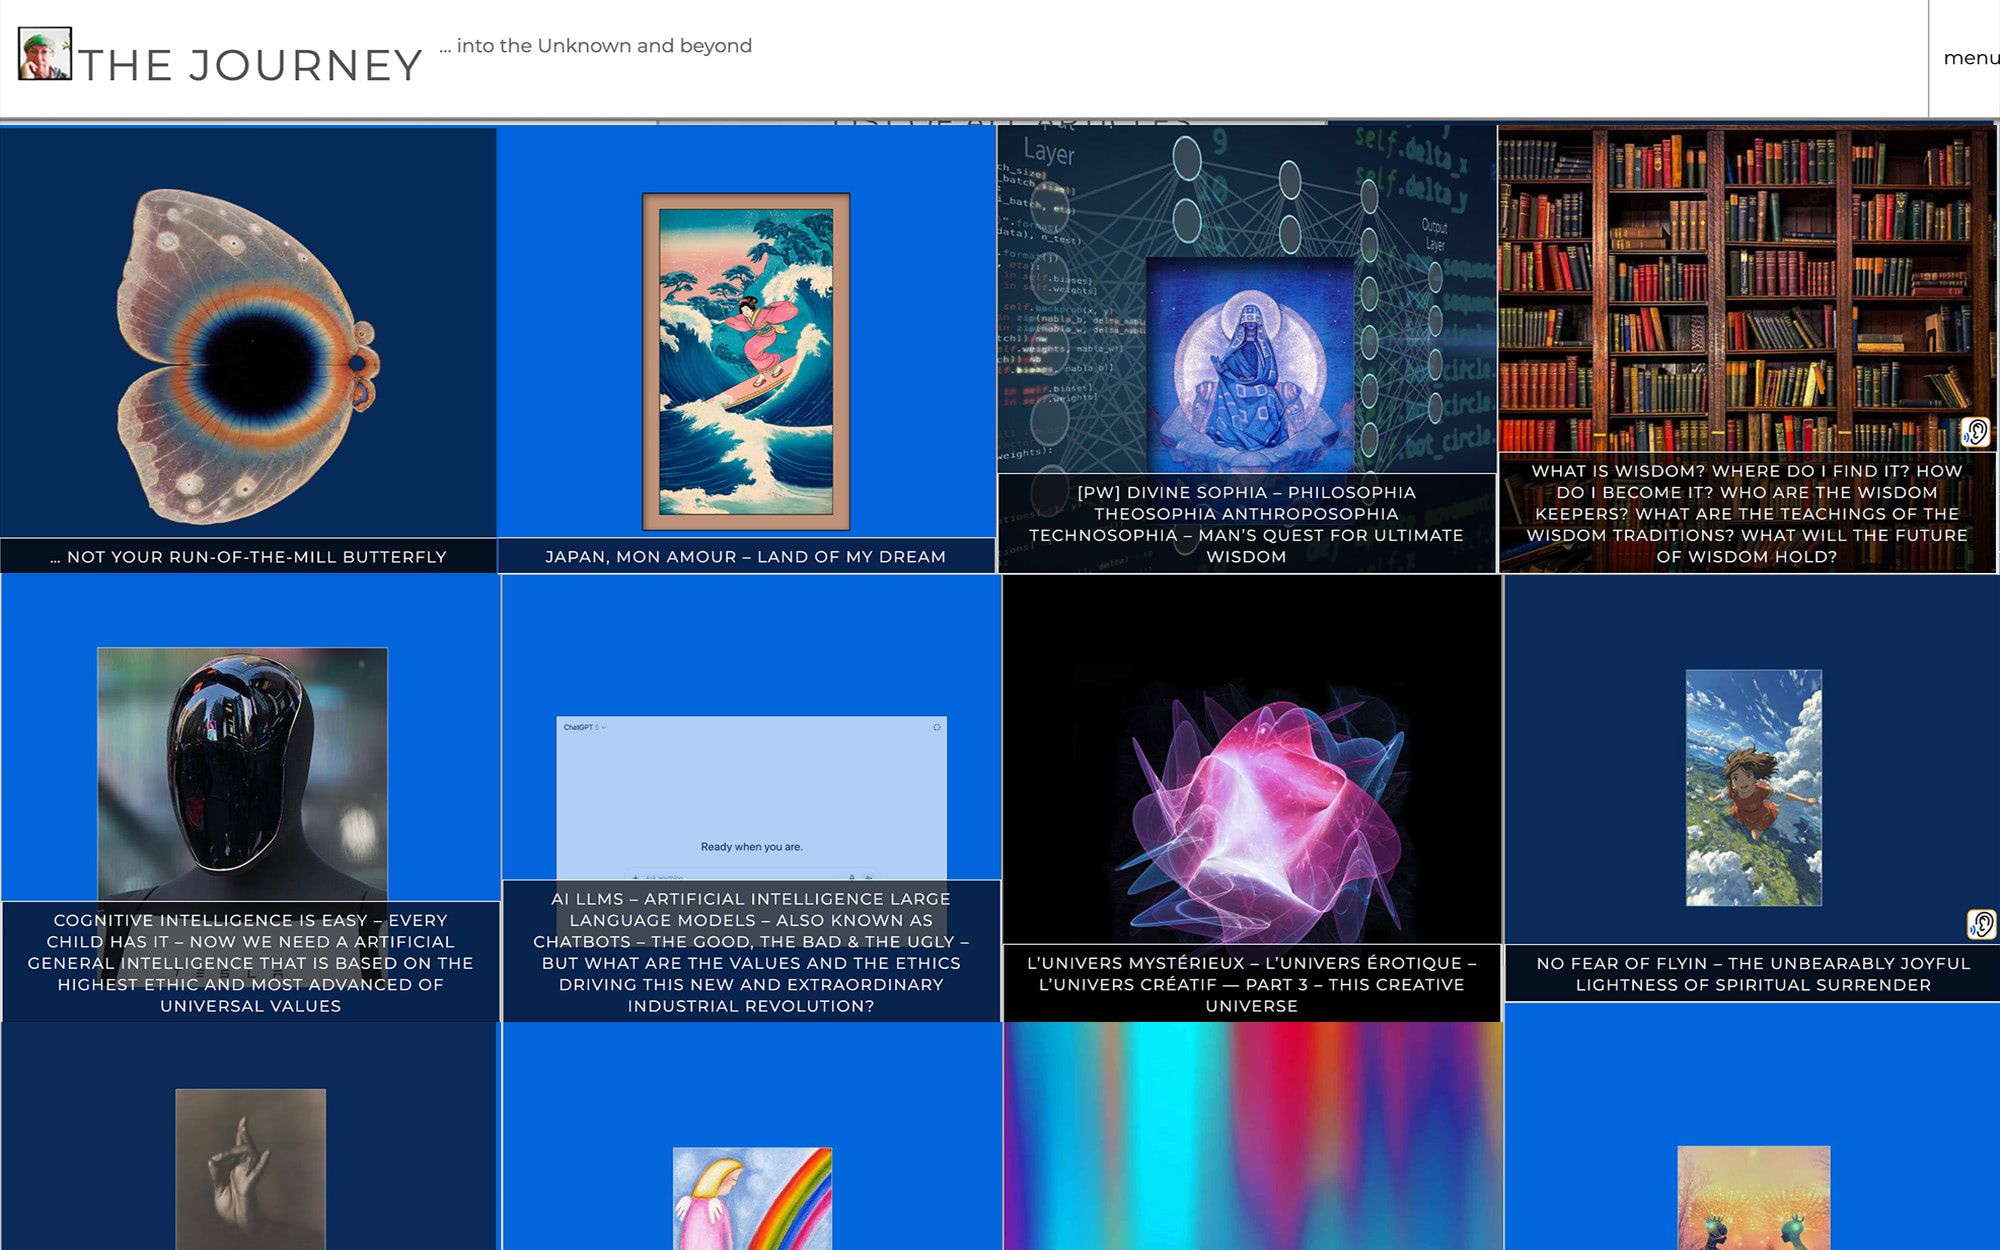Image resolution: width=2000 pixels, height=1250 pixels.
Task: Click the Japanese wave surfer painting thumbnail
Action: [x=745, y=361]
